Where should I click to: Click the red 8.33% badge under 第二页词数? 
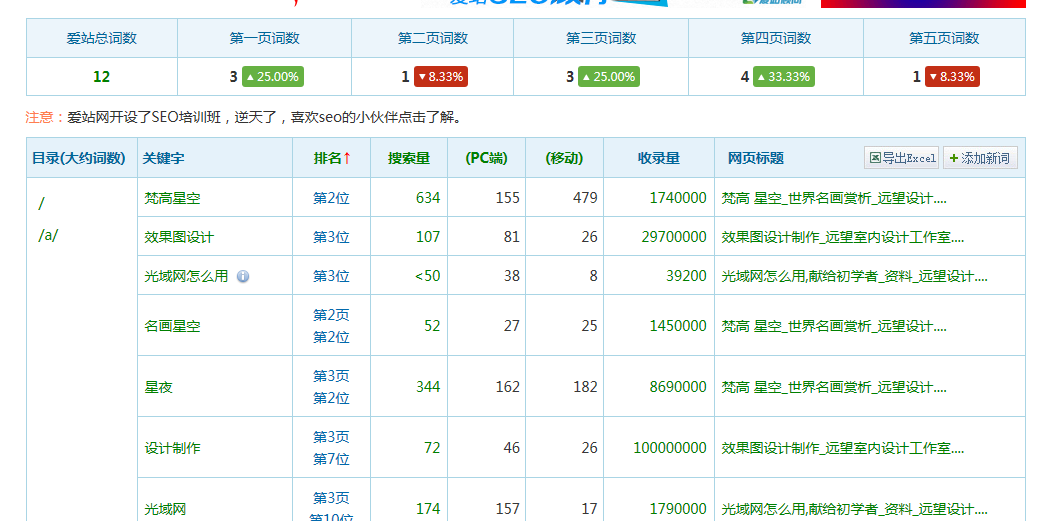441,76
